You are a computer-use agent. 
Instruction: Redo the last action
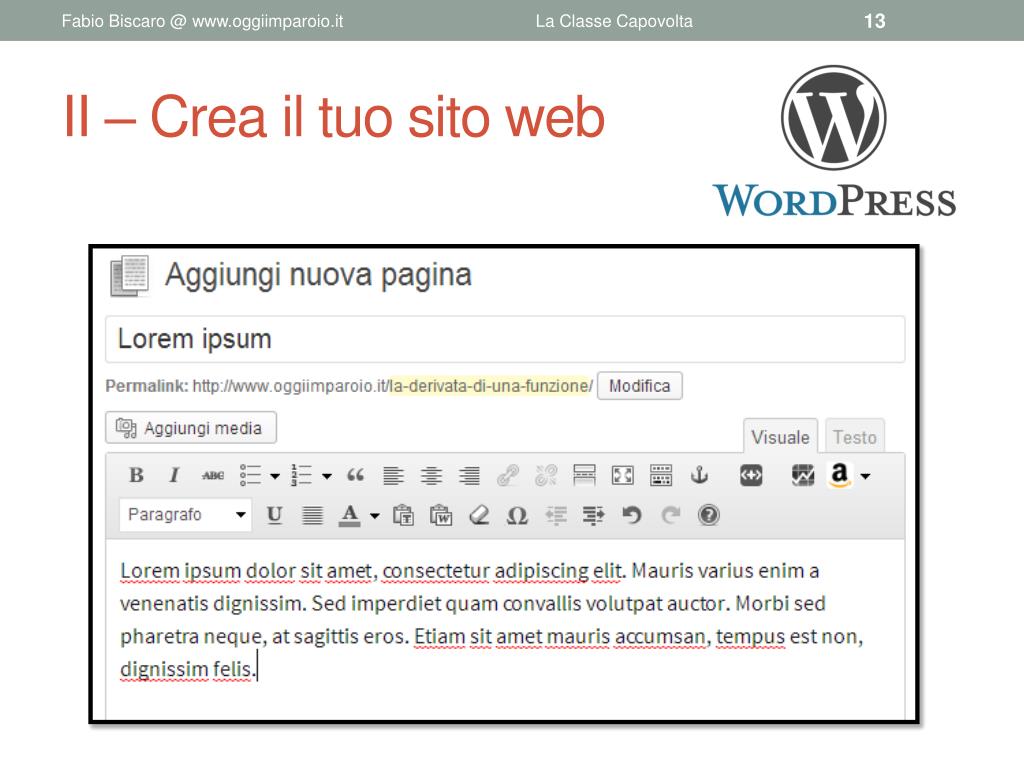point(670,515)
